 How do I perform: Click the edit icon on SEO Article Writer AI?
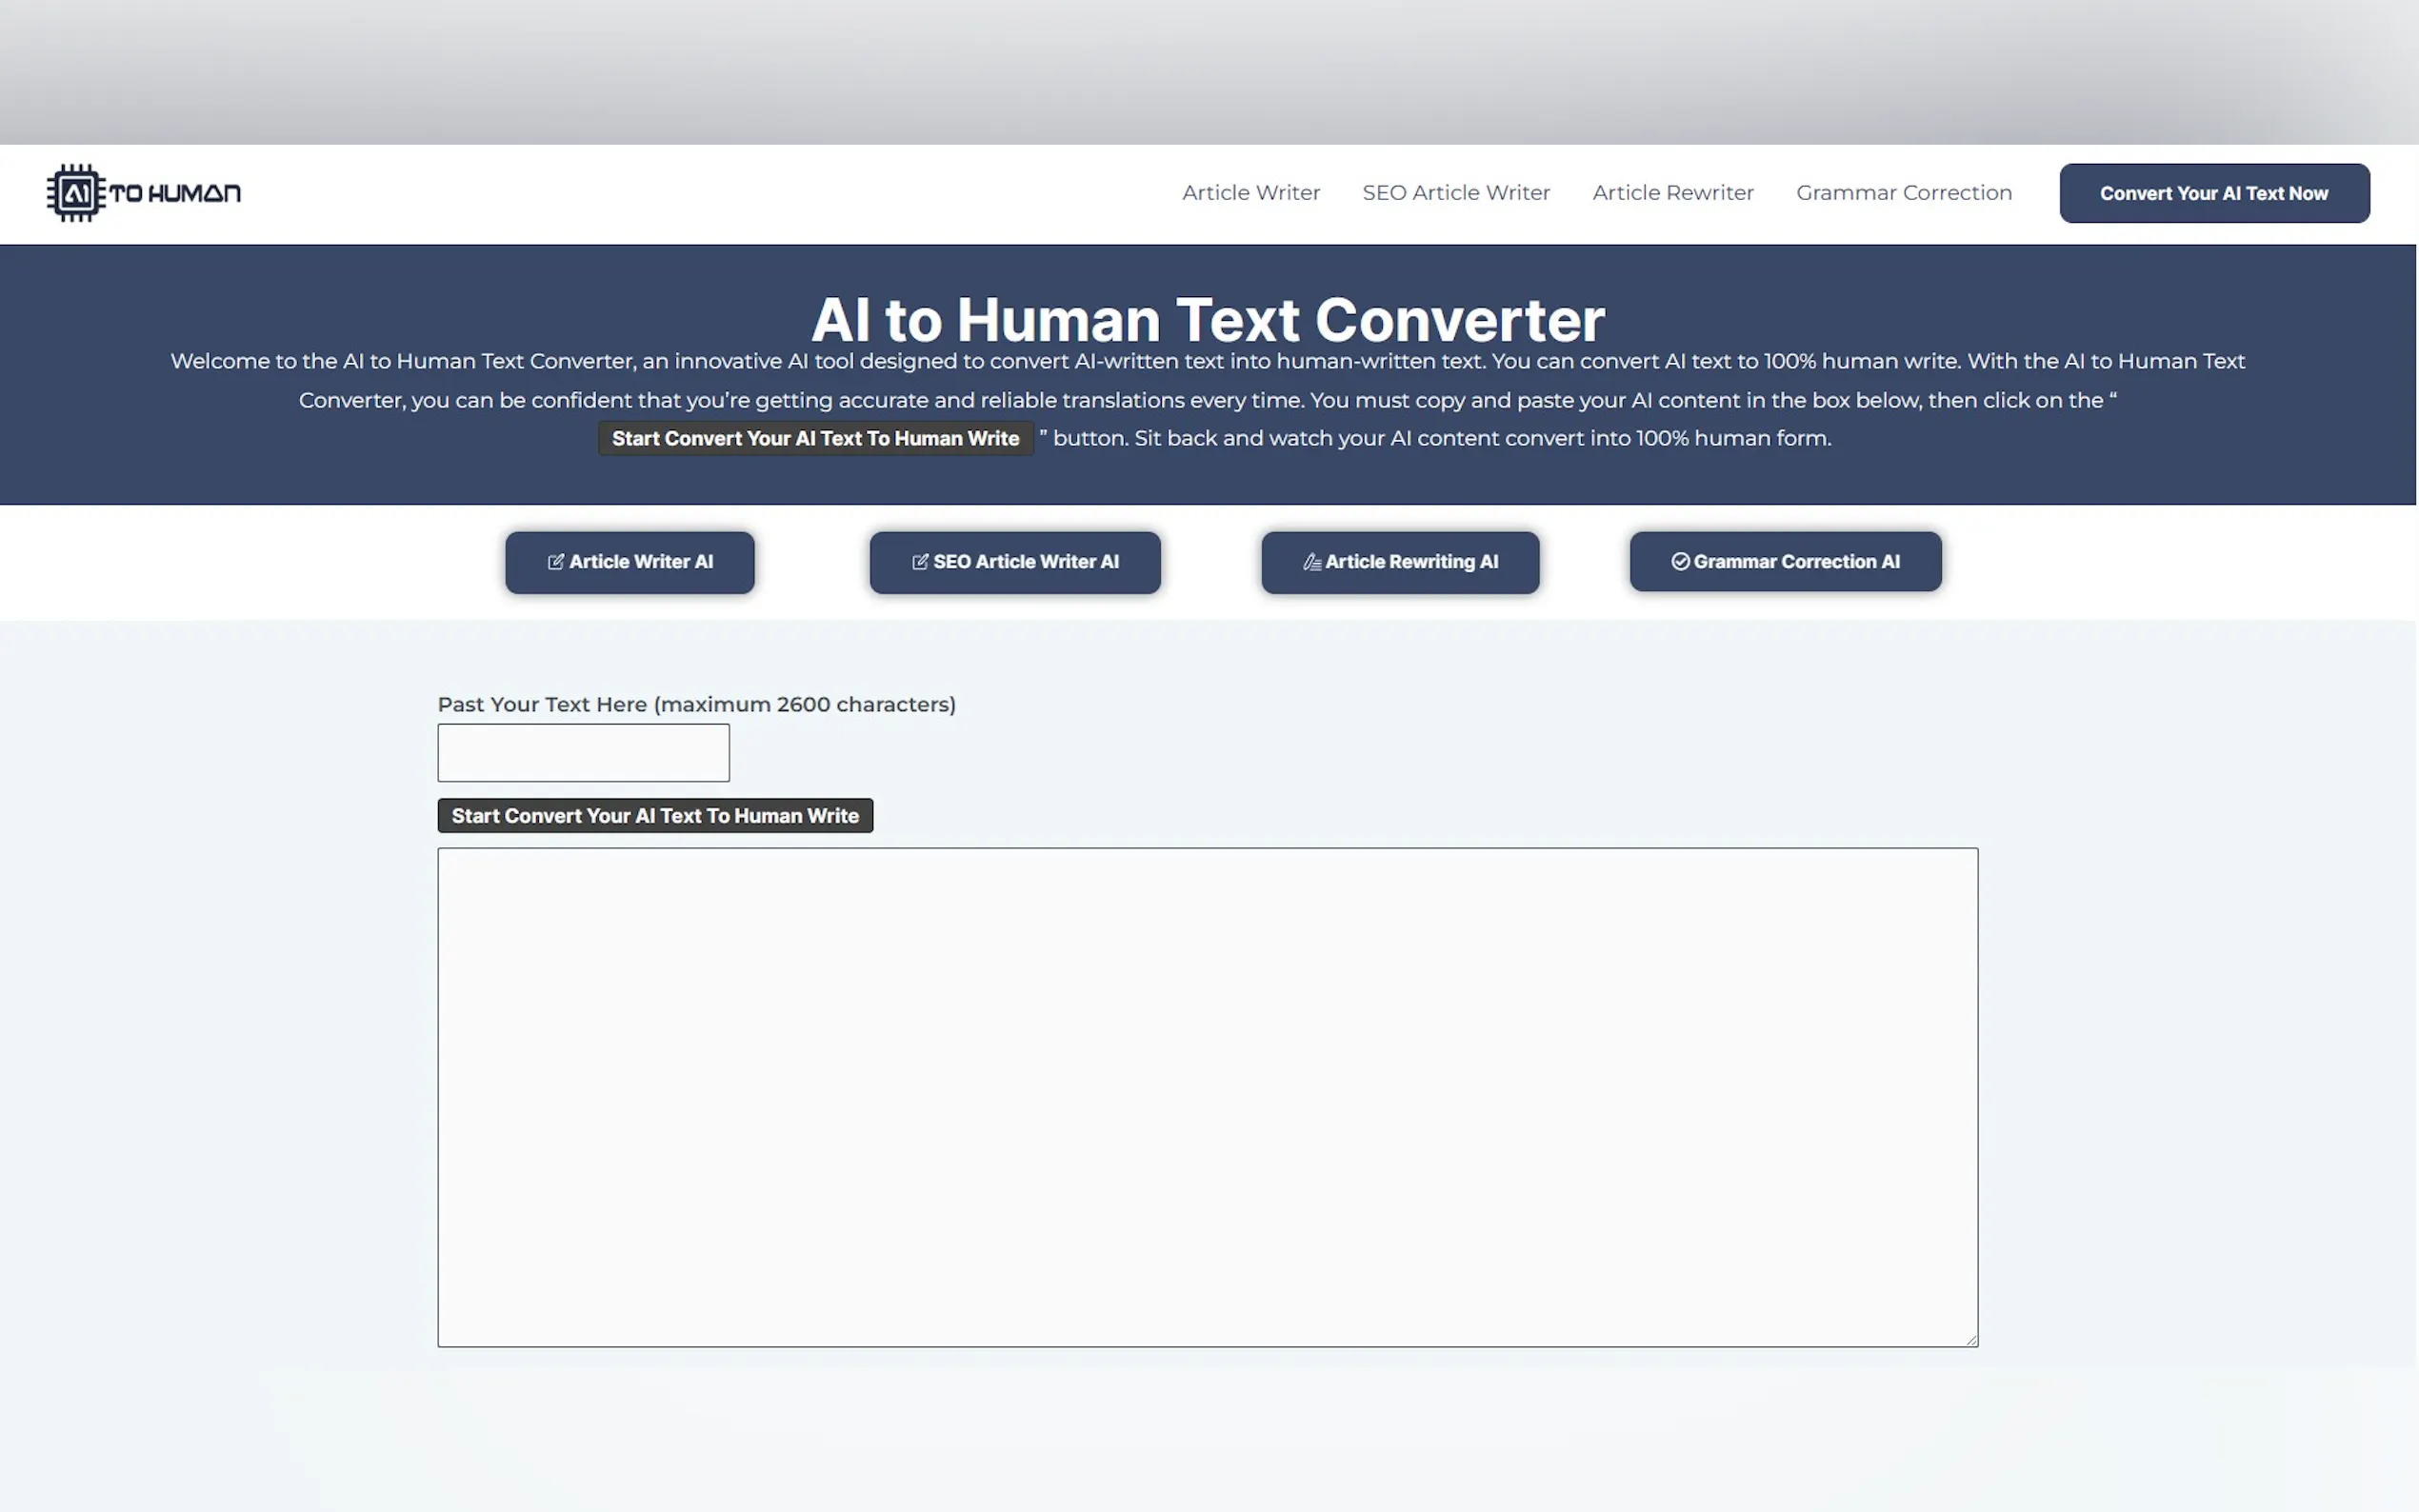tap(920, 562)
